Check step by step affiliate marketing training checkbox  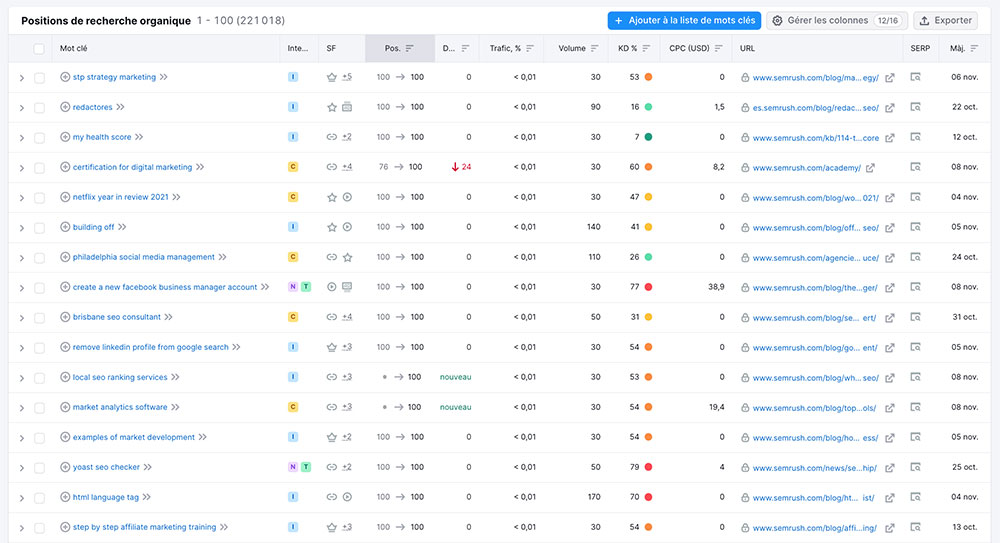(39, 528)
